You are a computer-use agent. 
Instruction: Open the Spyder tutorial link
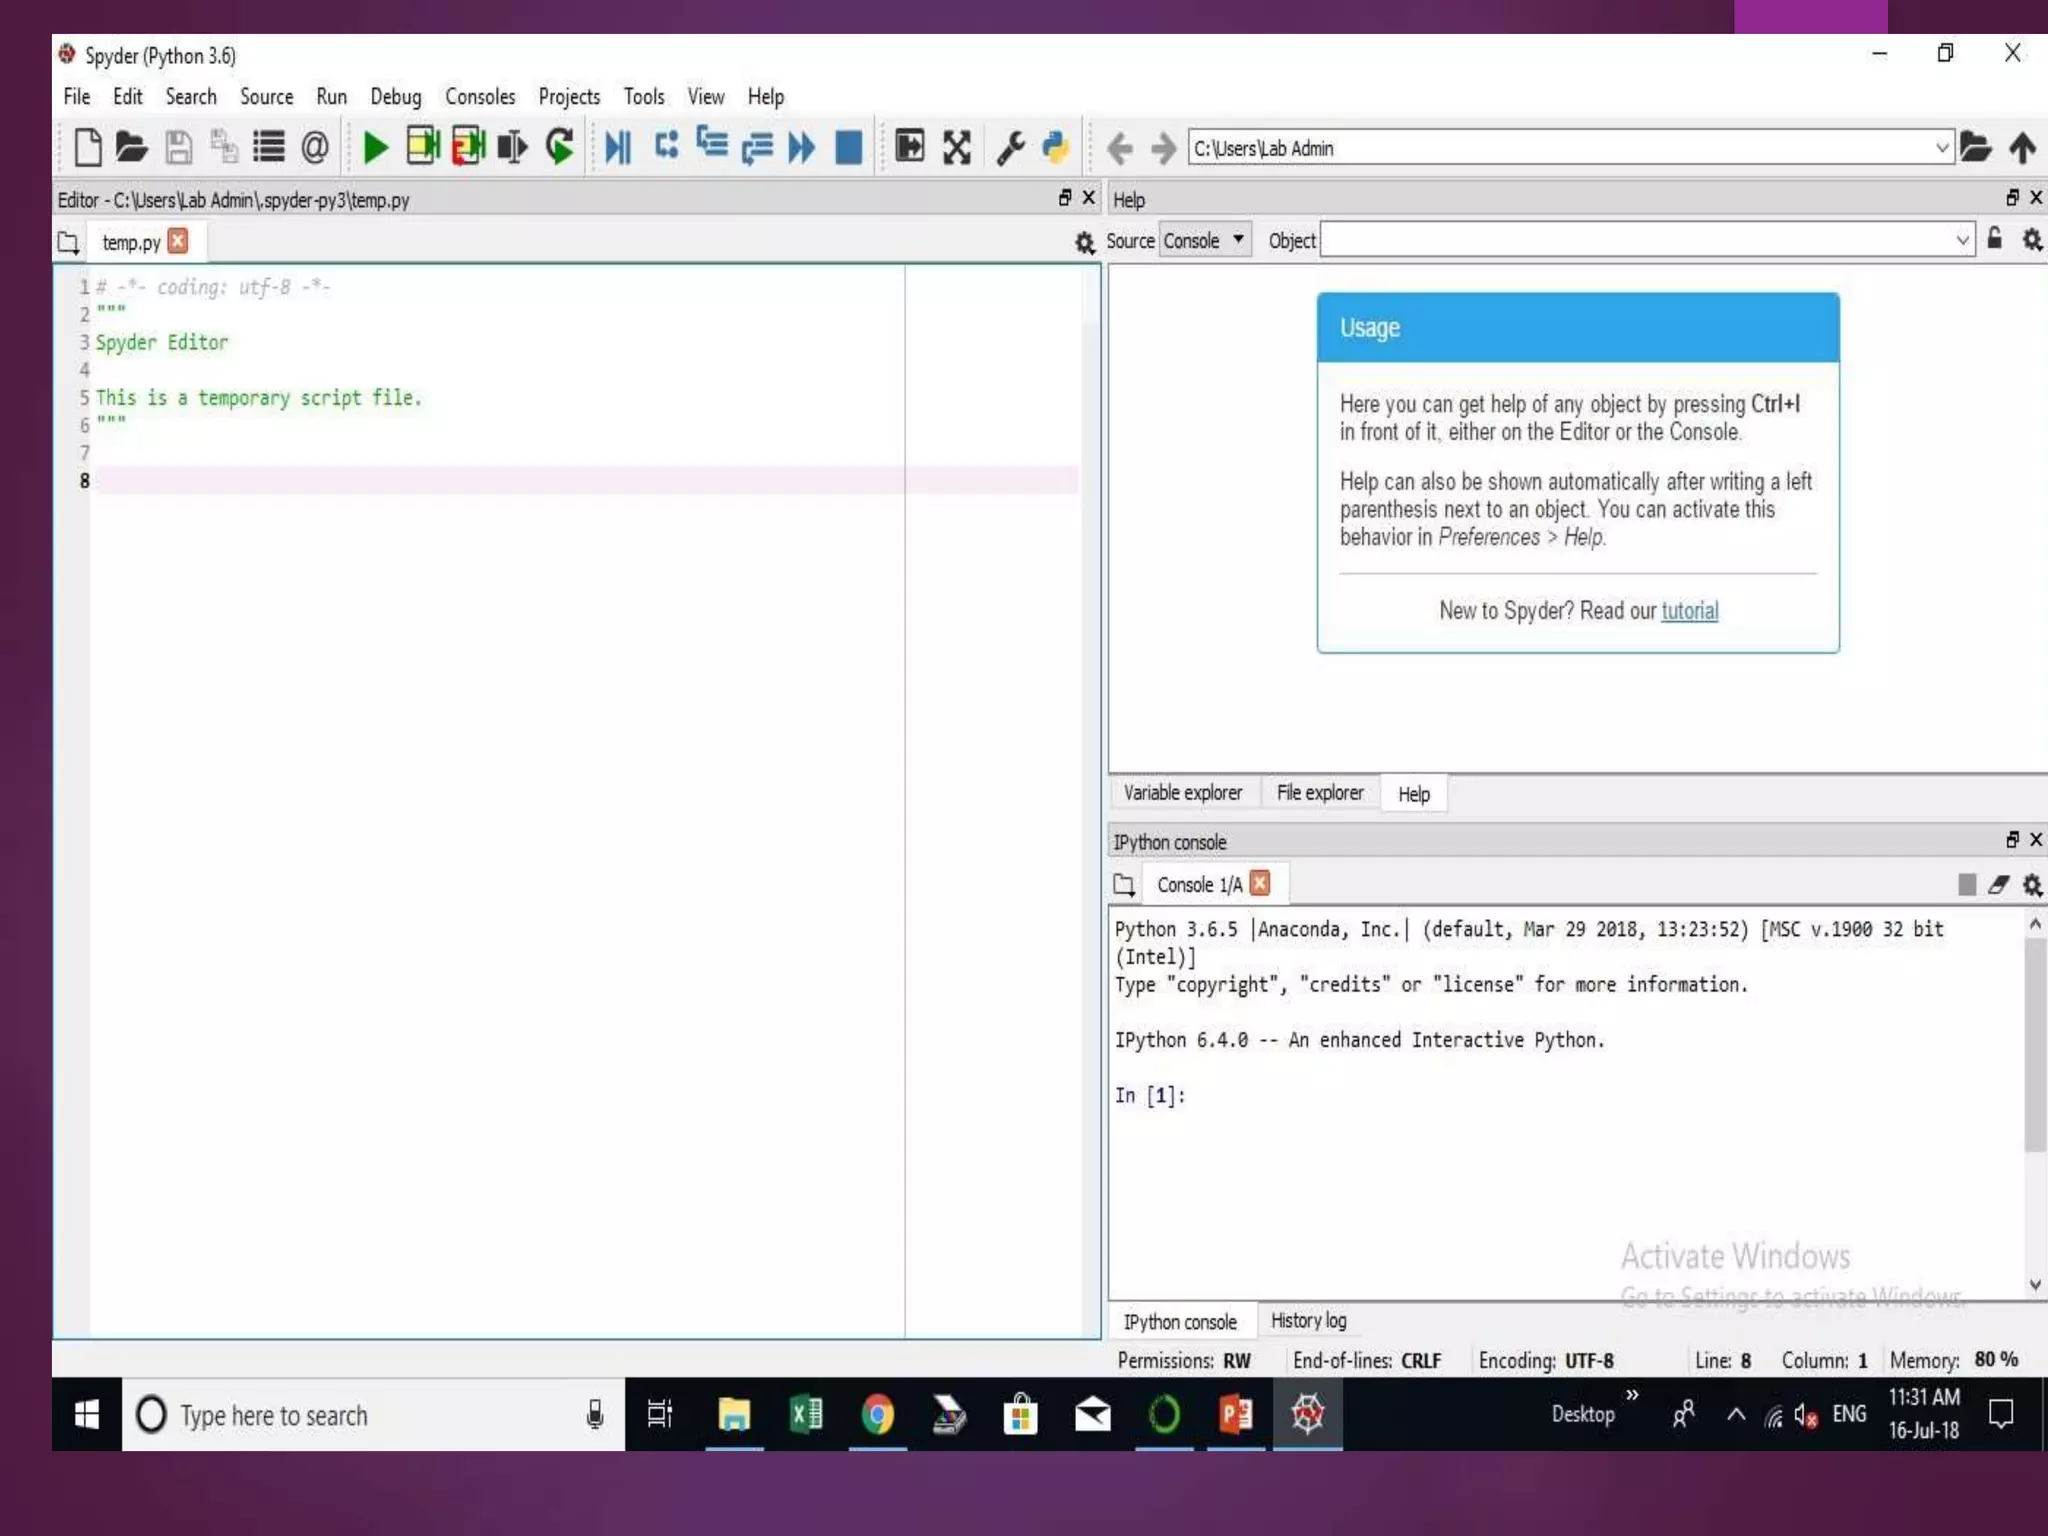pos(1689,611)
